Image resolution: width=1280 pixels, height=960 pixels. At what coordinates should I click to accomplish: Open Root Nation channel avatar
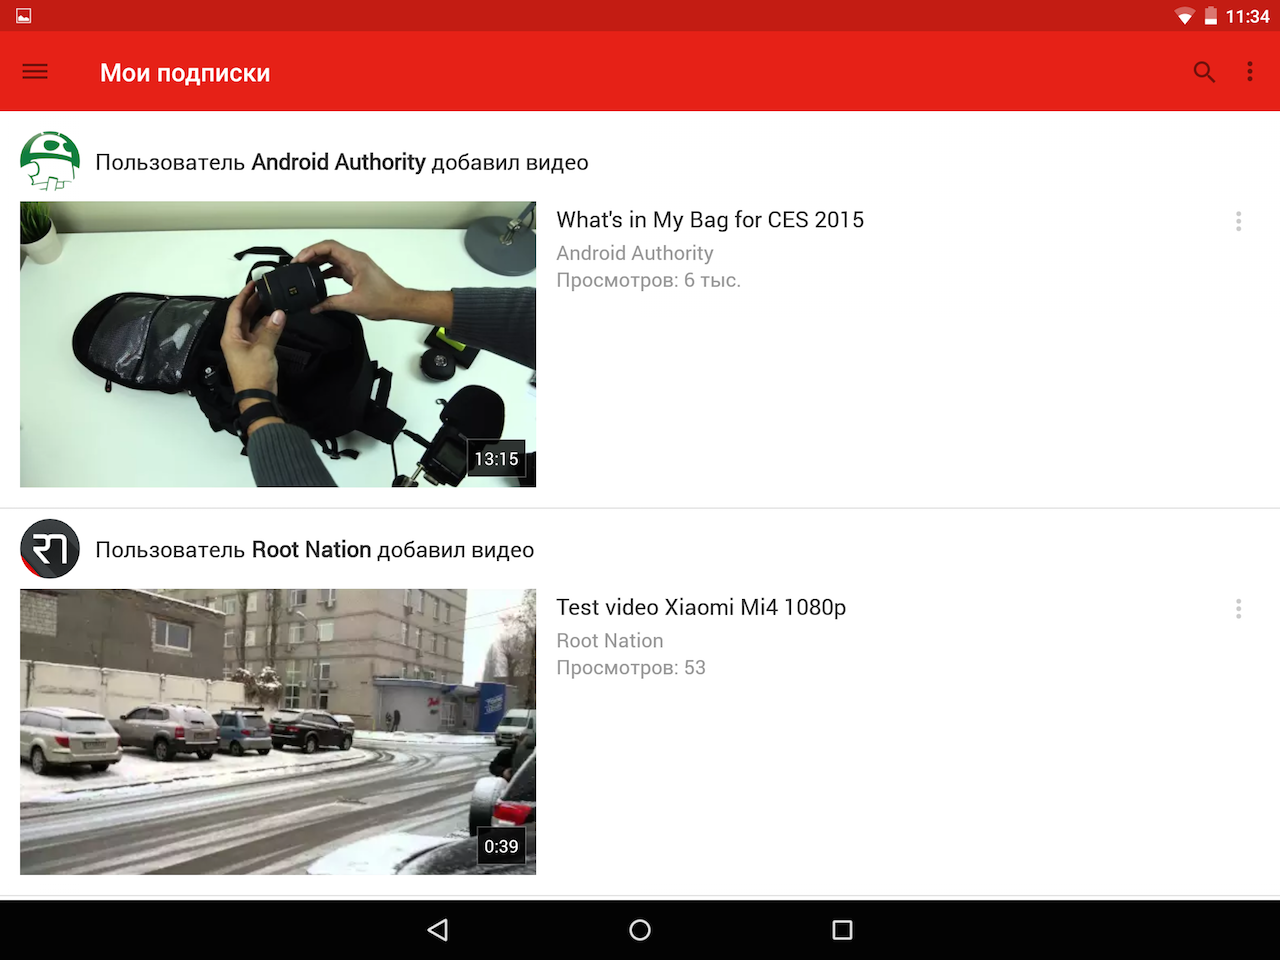click(50, 549)
